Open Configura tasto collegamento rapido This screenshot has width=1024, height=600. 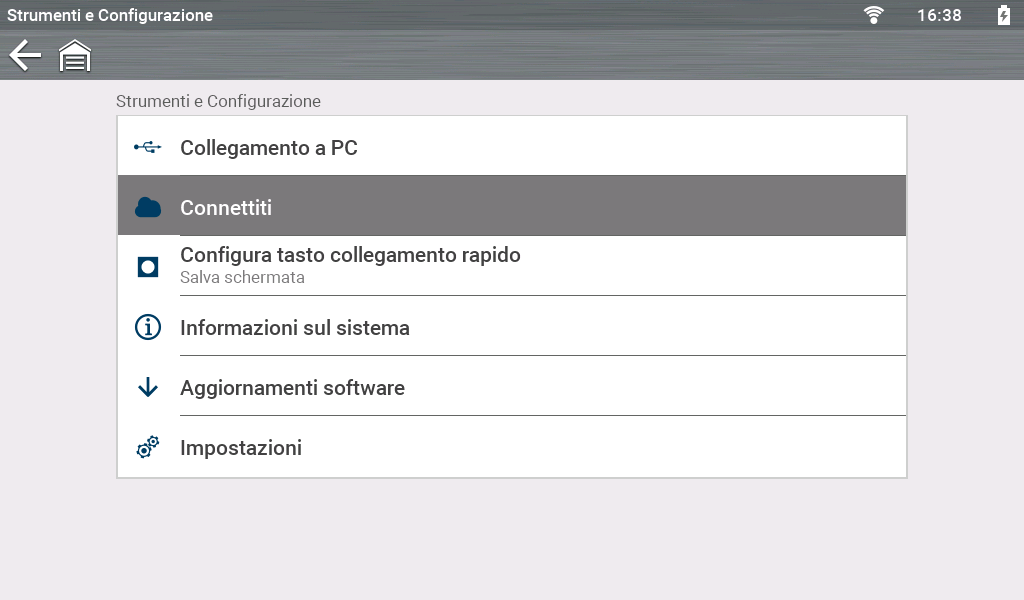click(x=350, y=255)
